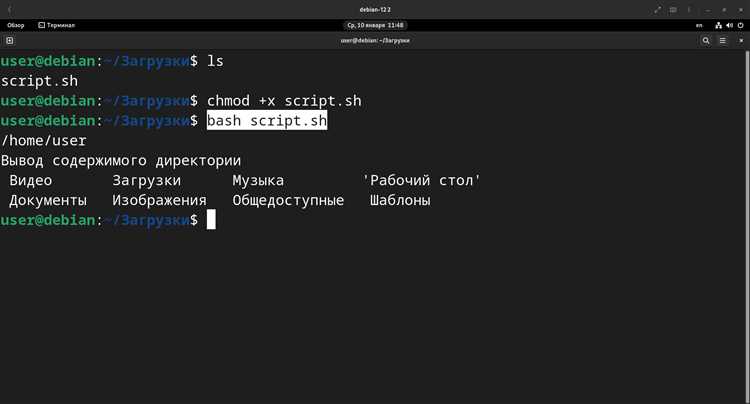The image size is (750, 404).
Task: Select the terminal window title 'user@debian'
Action: coord(375,41)
